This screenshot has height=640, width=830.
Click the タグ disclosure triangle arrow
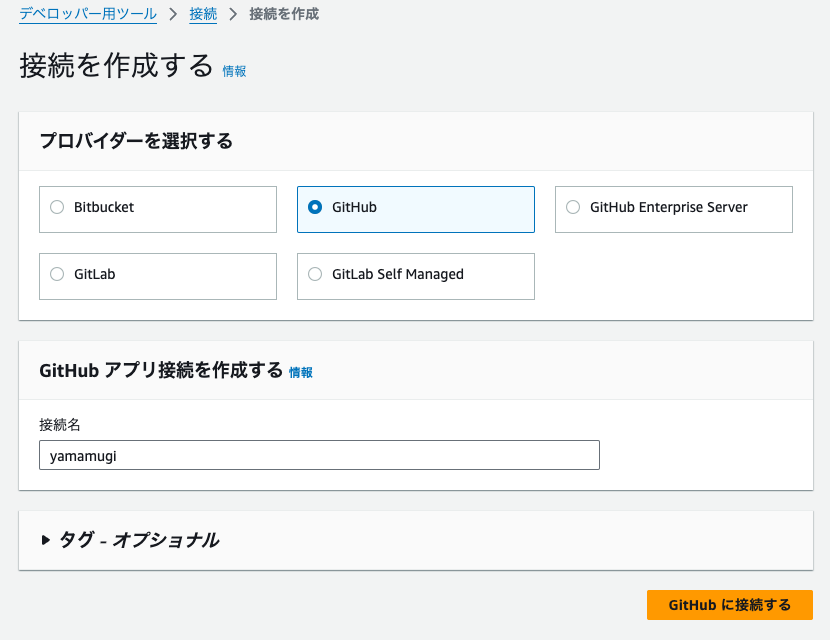[46, 540]
